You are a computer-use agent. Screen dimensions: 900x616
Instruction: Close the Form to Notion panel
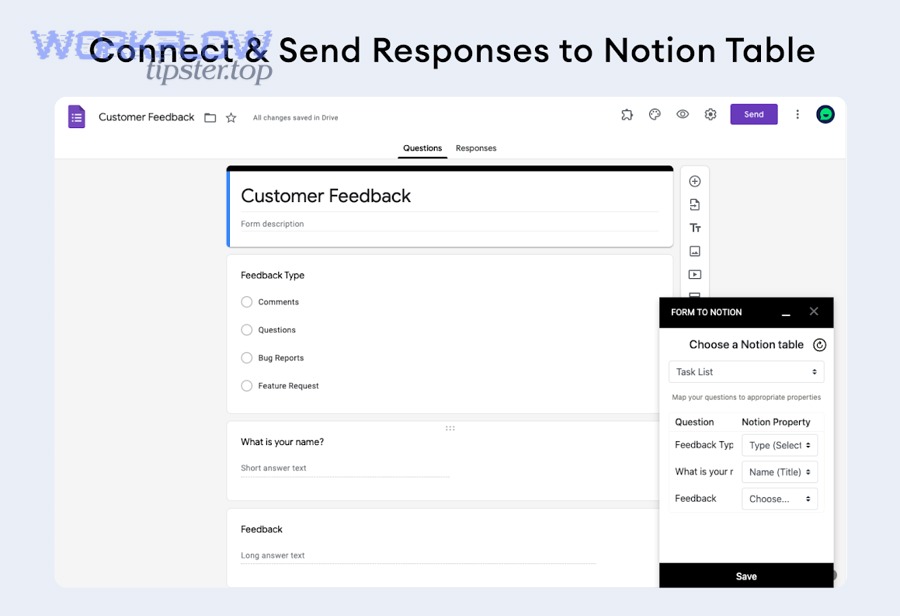tap(814, 311)
